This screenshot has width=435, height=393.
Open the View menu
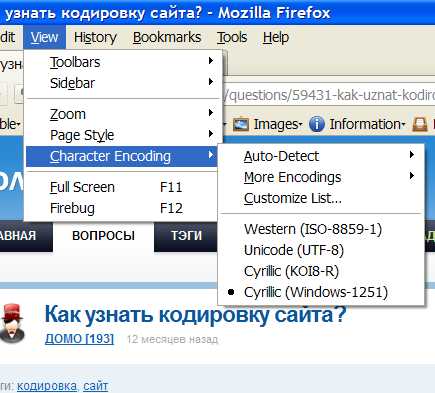44,37
